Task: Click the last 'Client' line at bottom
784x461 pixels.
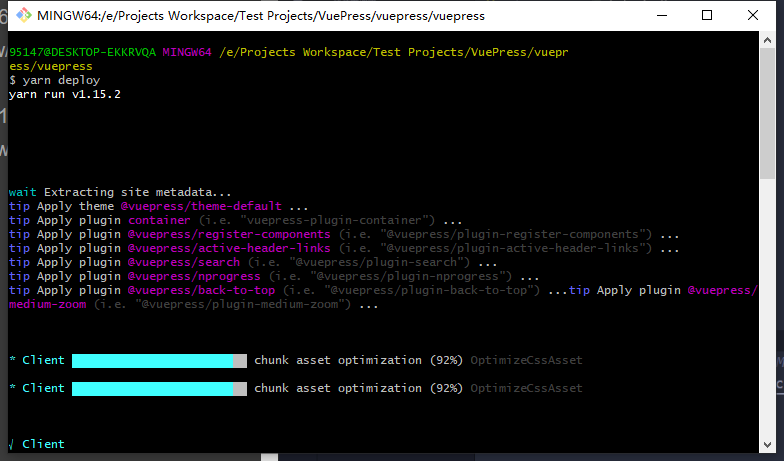Action: (37, 444)
